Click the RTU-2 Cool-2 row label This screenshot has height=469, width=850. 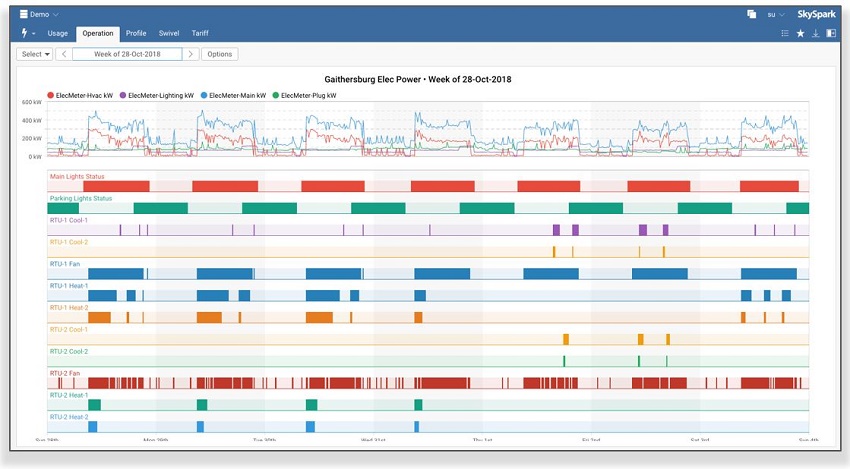click(68, 351)
